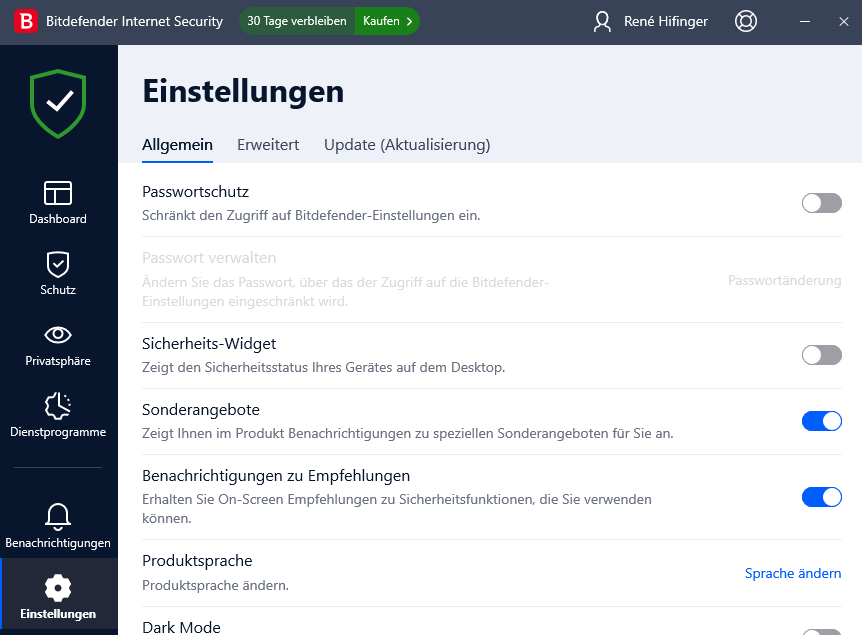Click the Kaufen button

(x=387, y=21)
